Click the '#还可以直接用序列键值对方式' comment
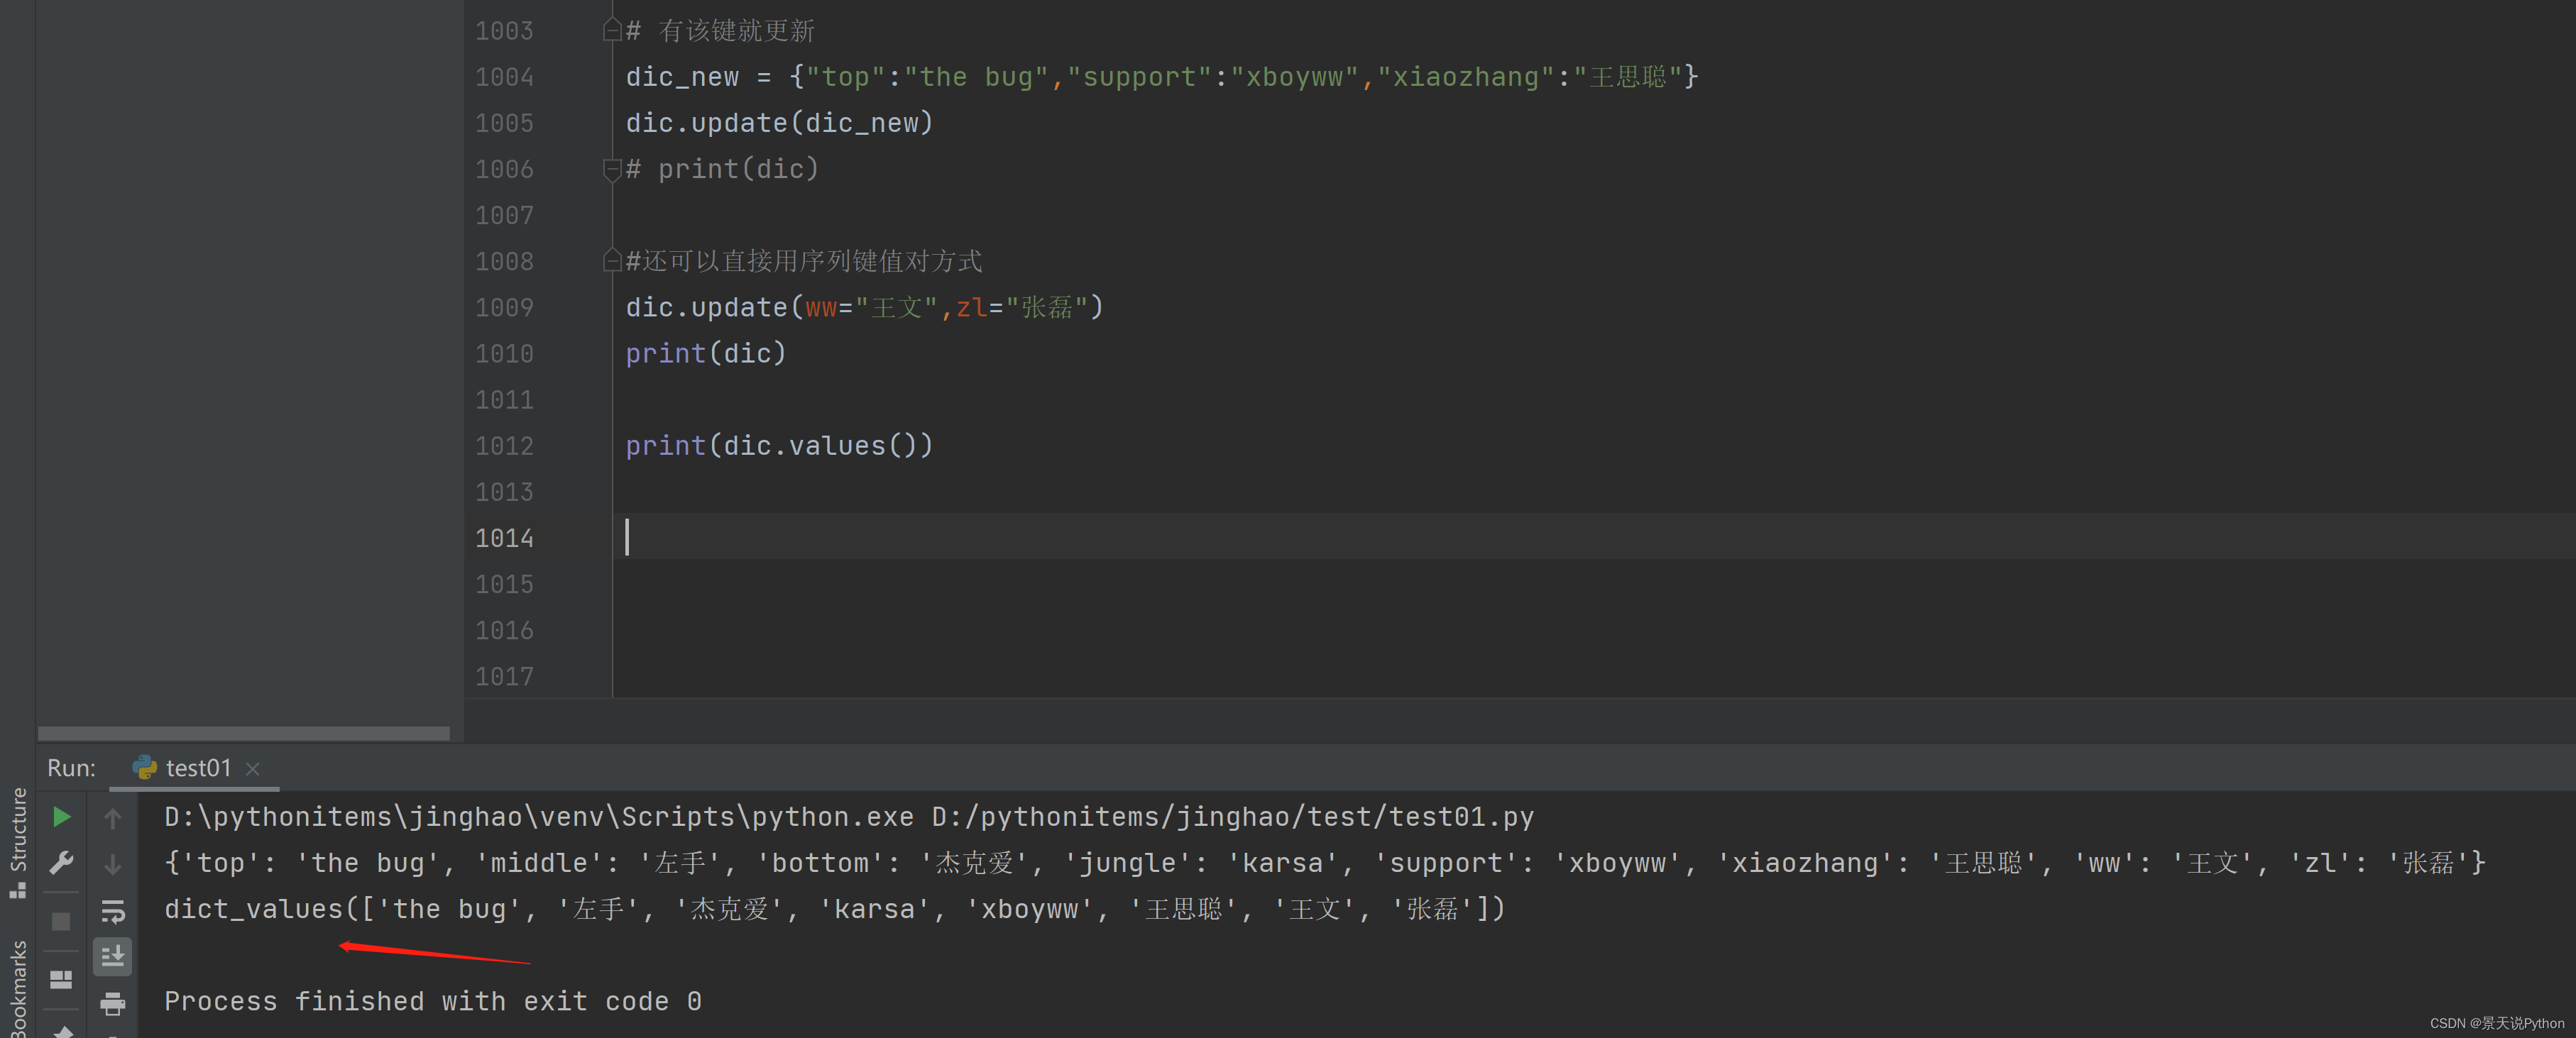Screen dimensions: 2576x1038 click(804, 261)
